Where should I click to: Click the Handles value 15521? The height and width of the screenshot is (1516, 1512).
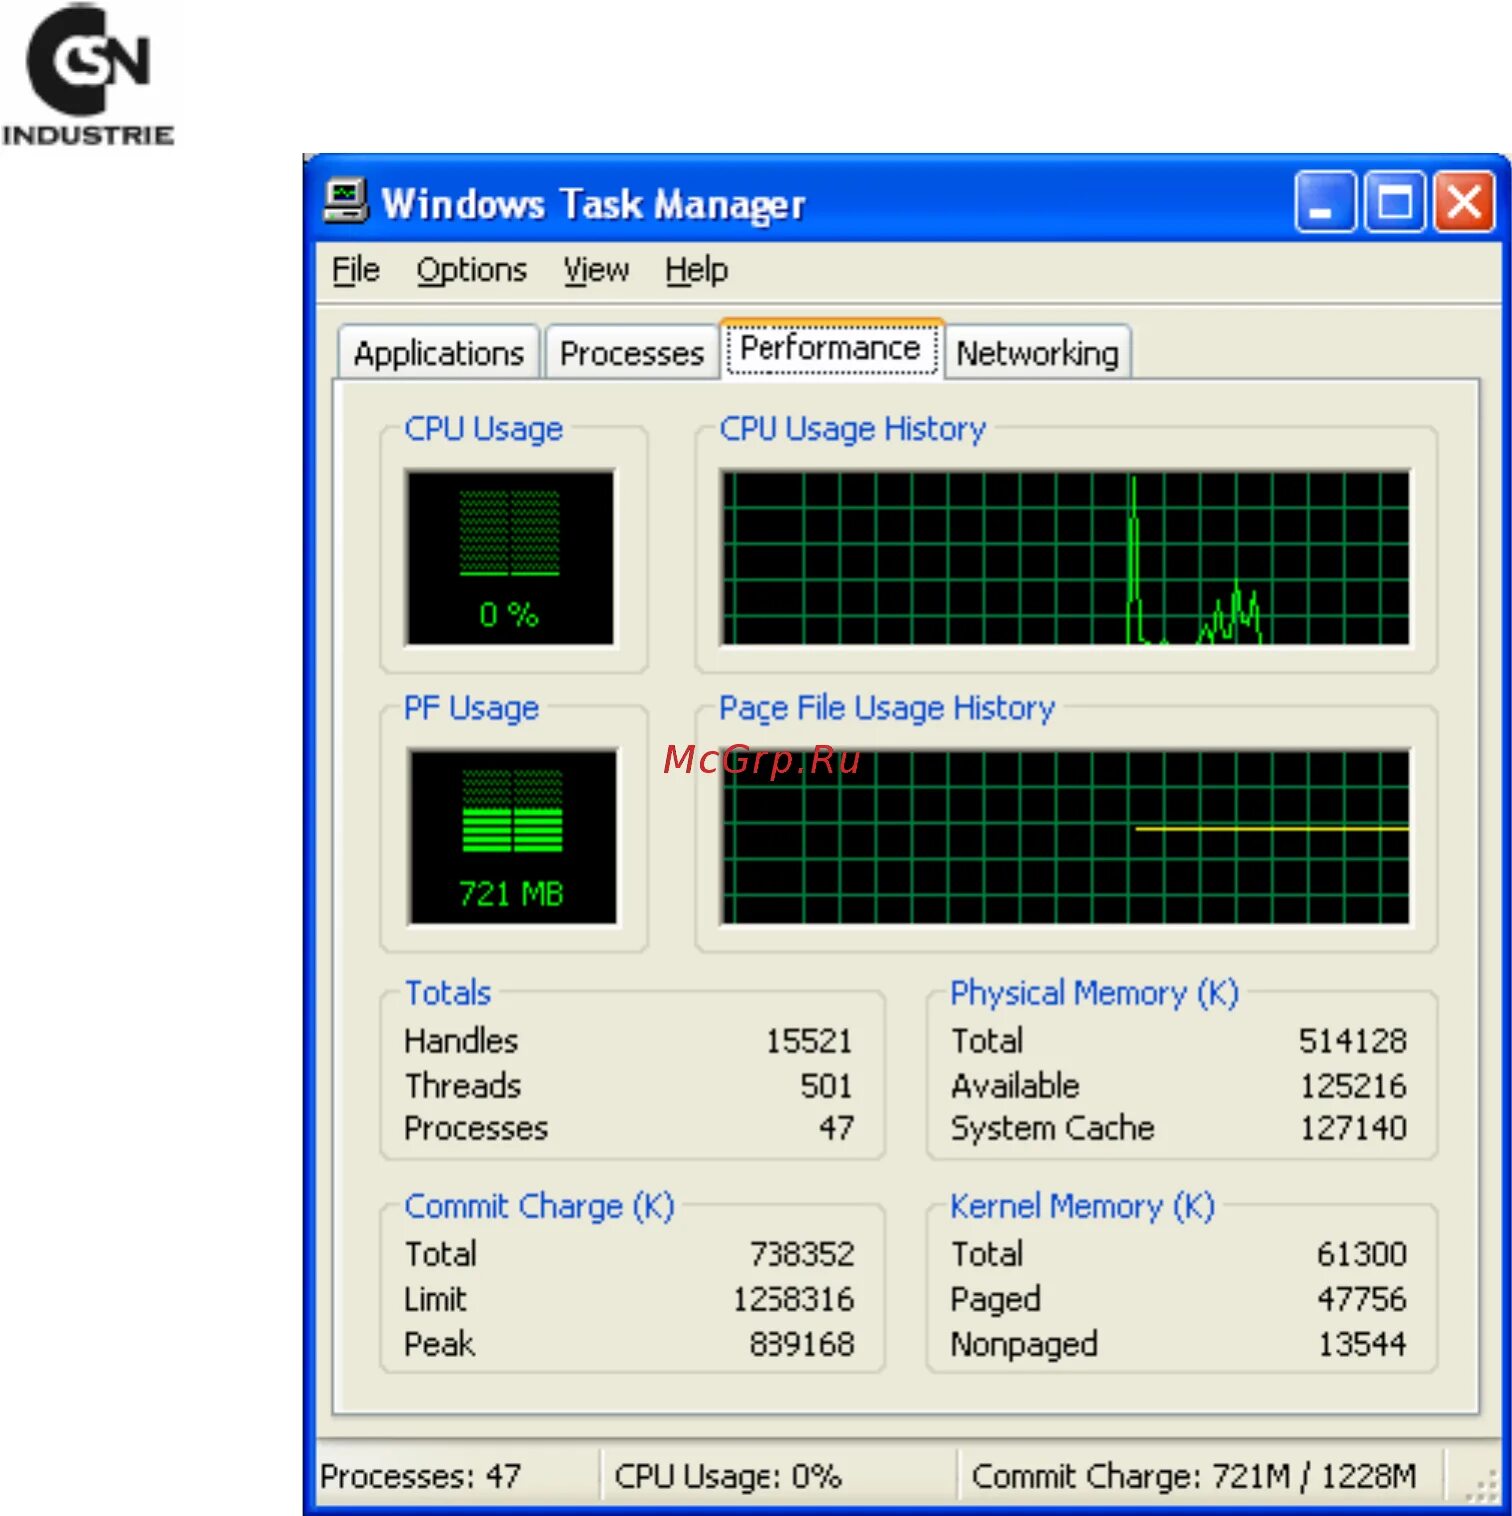[809, 1041]
